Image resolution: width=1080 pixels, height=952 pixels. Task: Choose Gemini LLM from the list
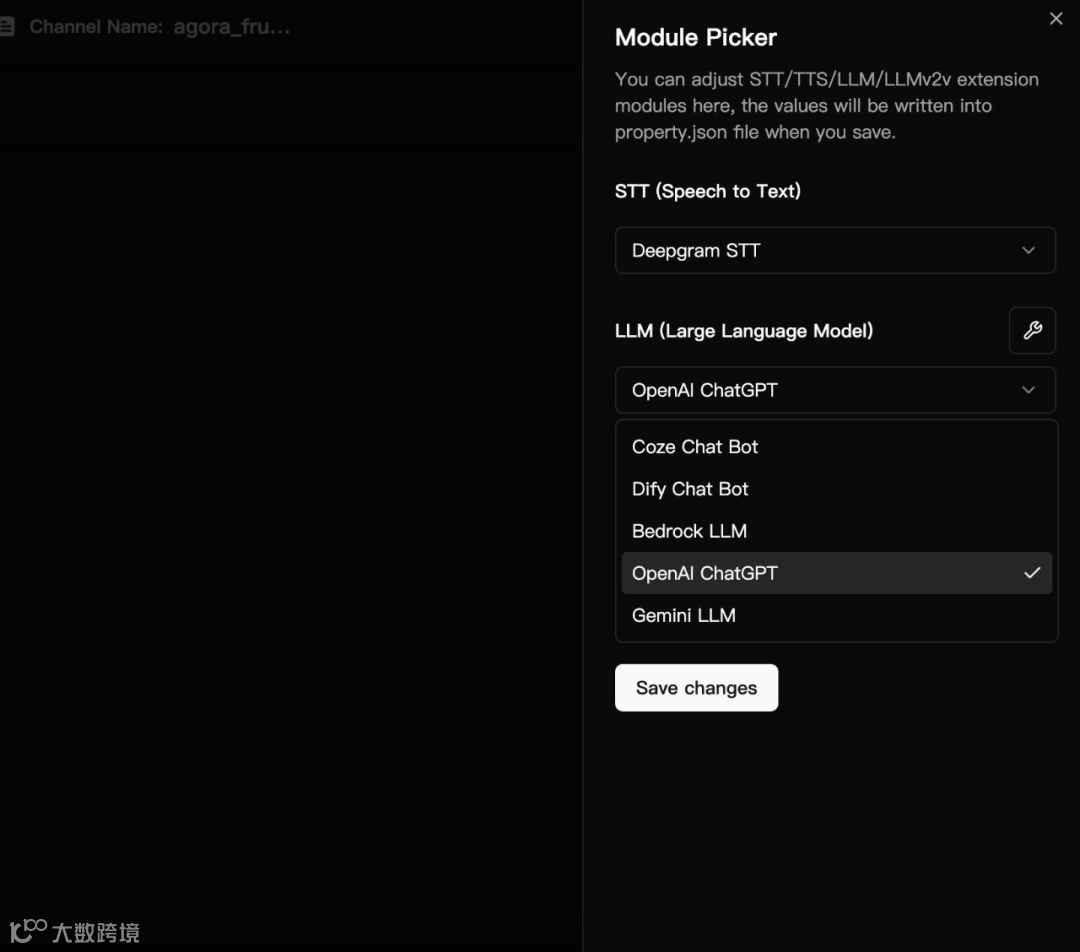click(x=836, y=615)
